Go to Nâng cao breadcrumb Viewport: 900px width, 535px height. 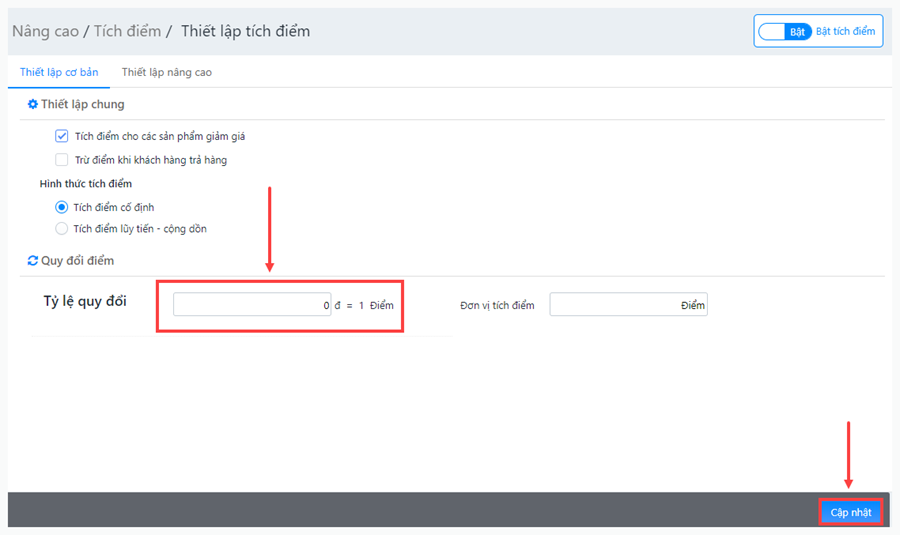45,31
